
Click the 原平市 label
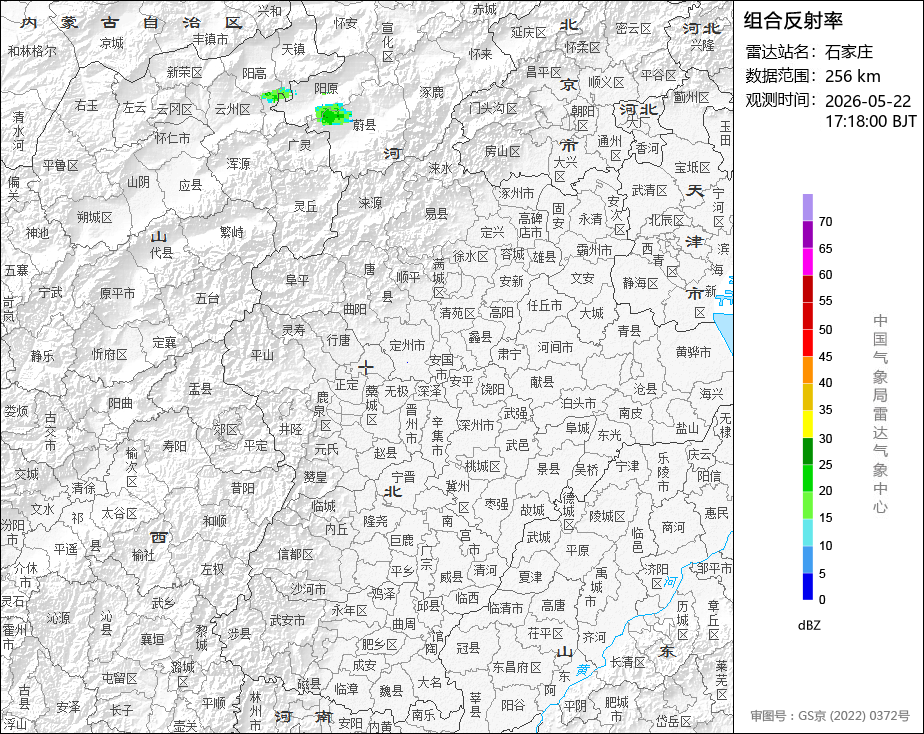pyautogui.click(x=117, y=293)
